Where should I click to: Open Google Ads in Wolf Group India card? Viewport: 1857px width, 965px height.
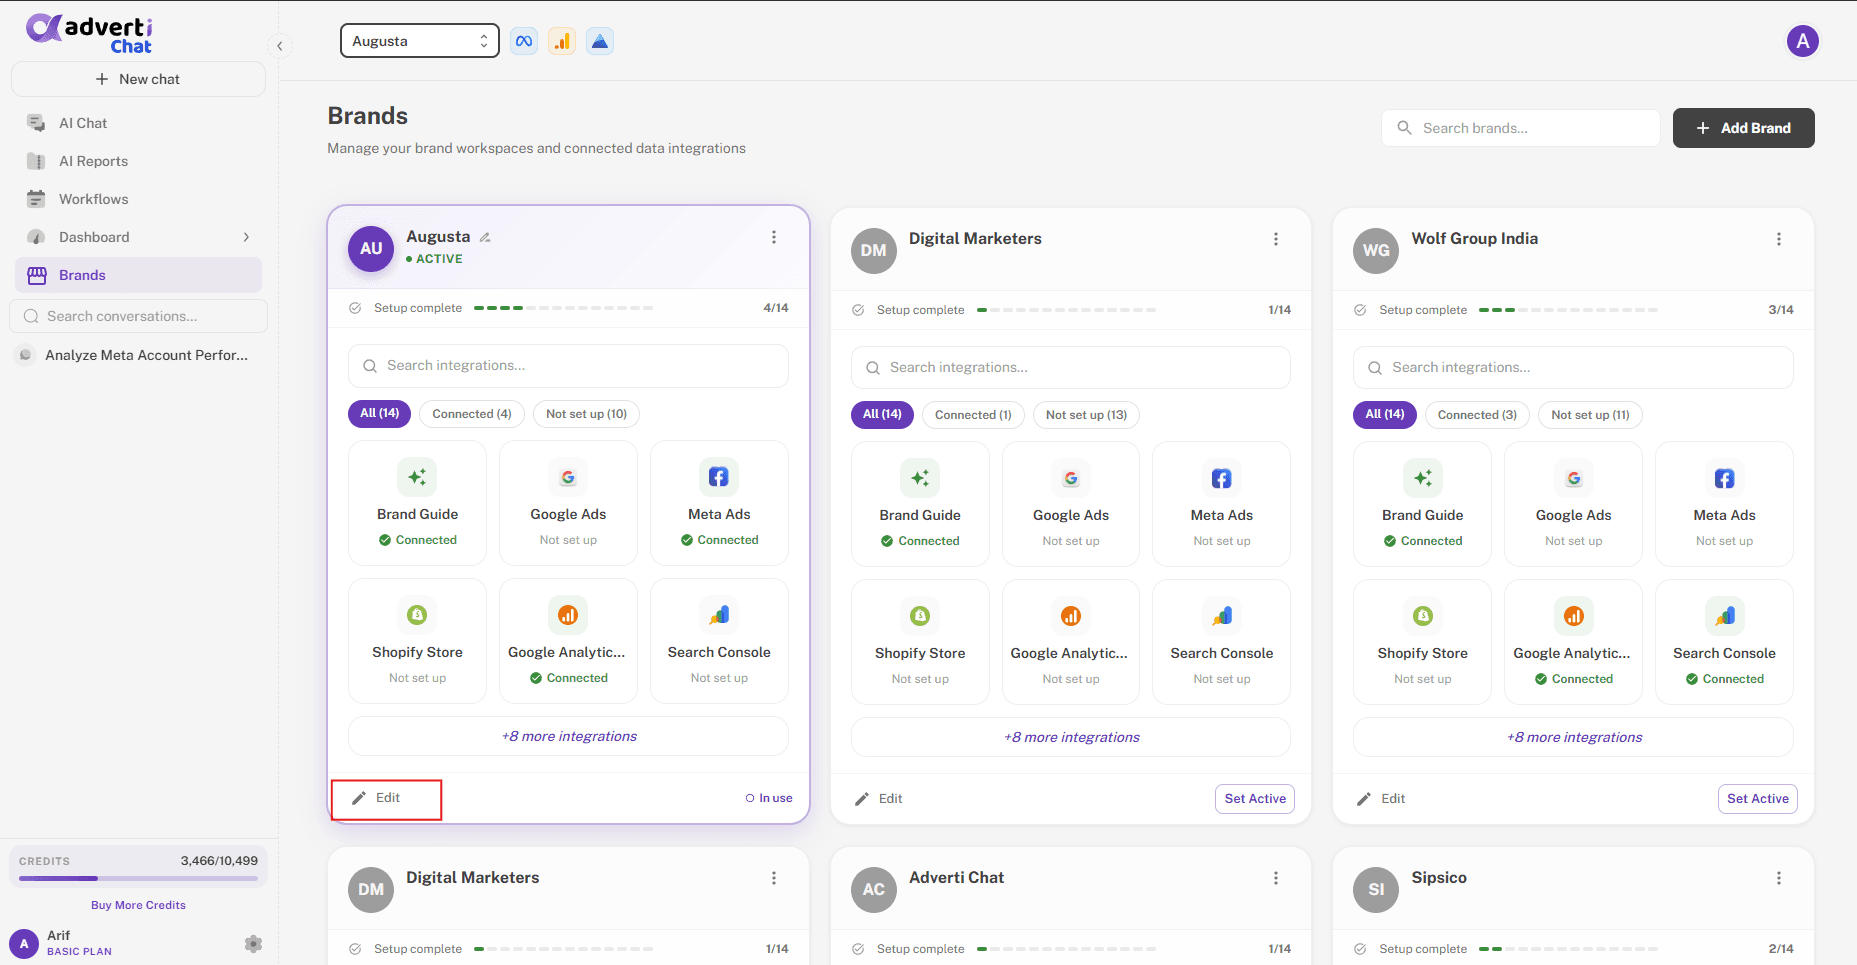pyautogui.click(x=1574, y=504)
